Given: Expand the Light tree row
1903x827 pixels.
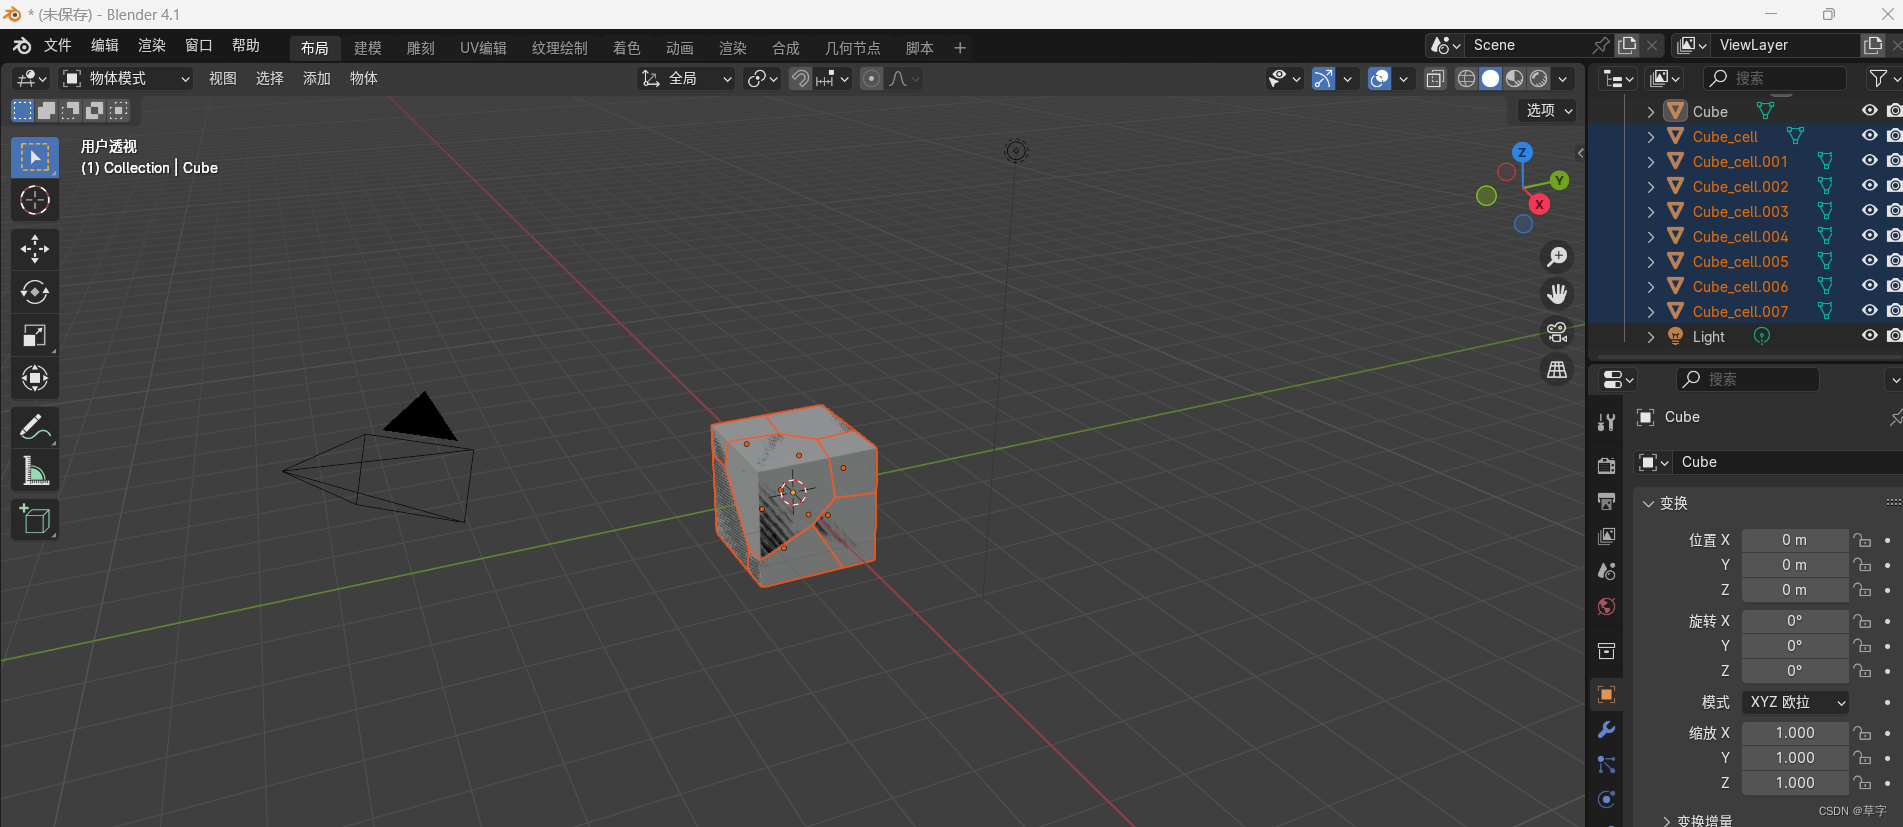Looking at the screenshot, I should pos(1651,337).
